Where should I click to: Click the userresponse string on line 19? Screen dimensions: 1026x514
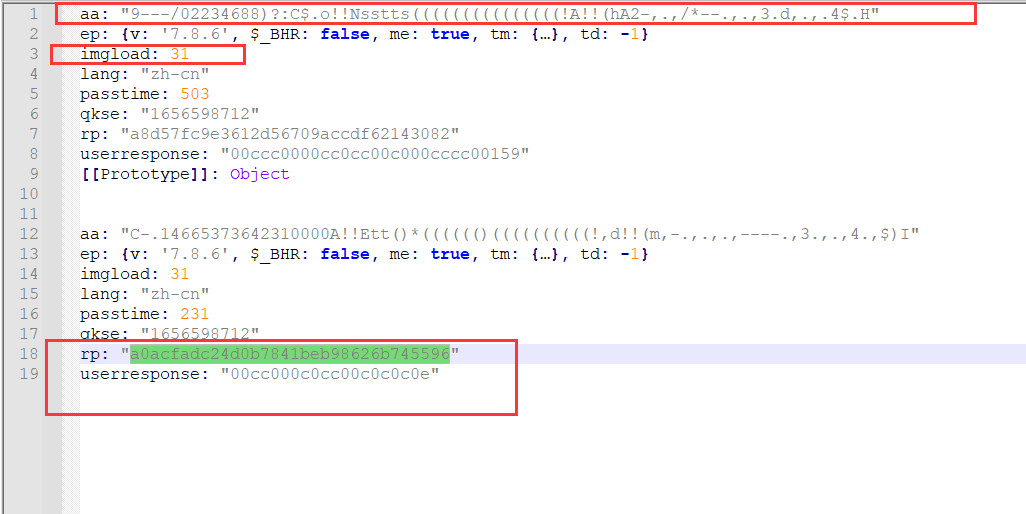pos(330,374)
